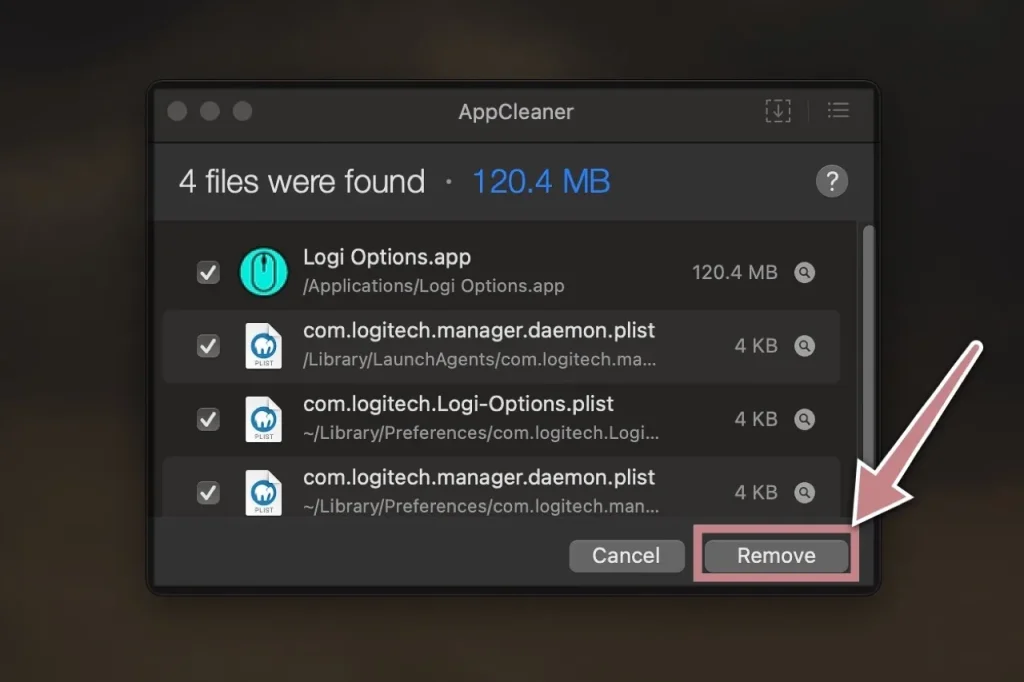Select the Logi Options.app file name
This screenshot has width=1024, height=682.
click(387, 257)
